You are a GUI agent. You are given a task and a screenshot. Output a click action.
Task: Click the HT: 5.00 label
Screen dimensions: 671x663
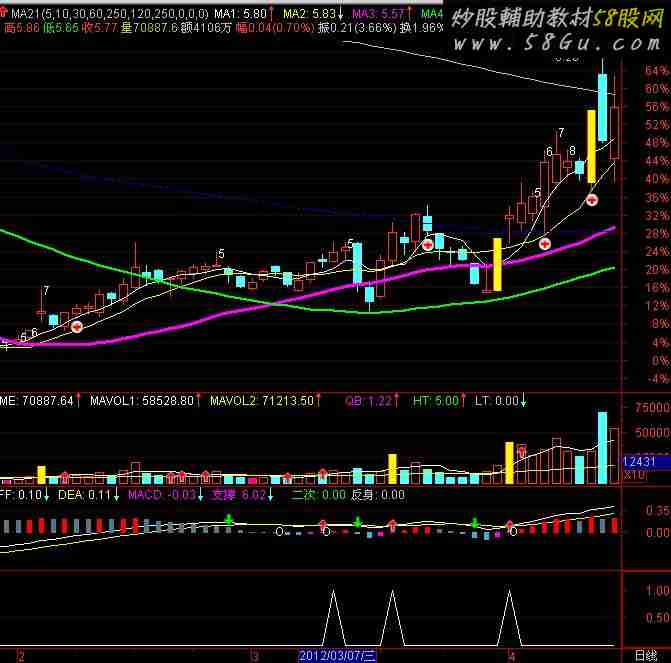pyautogui.click(x=436, y=401)
